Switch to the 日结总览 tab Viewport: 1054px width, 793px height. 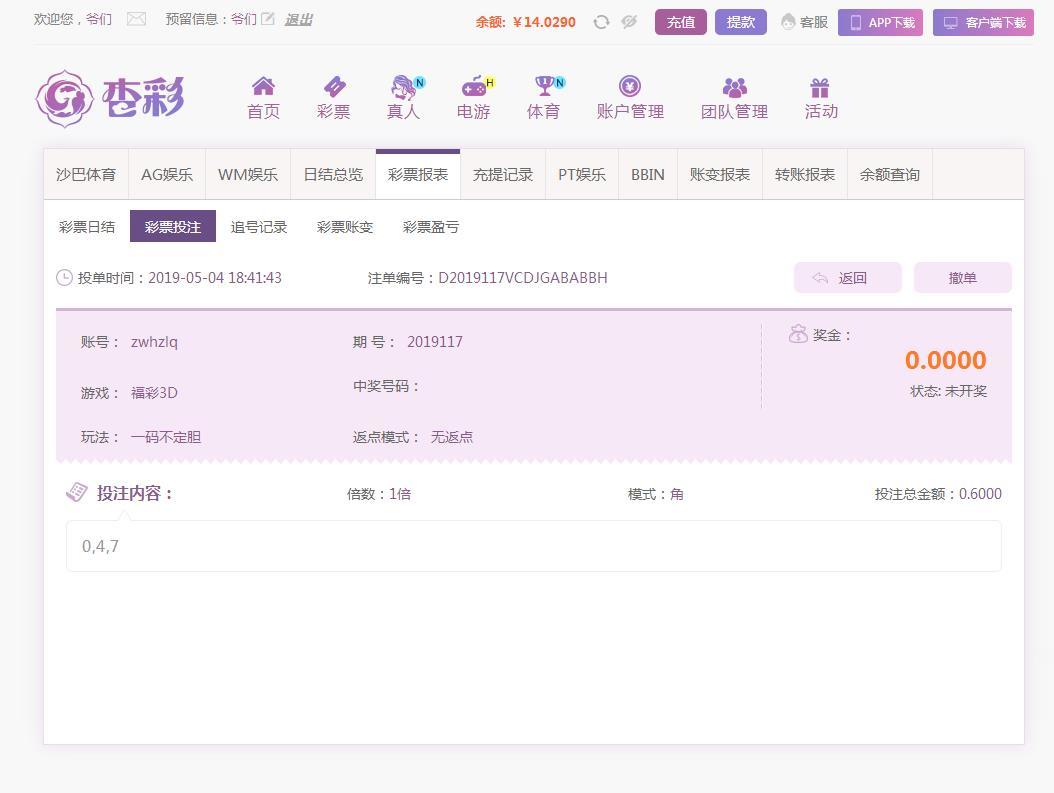pyautogui.click(x=333, y=175)
